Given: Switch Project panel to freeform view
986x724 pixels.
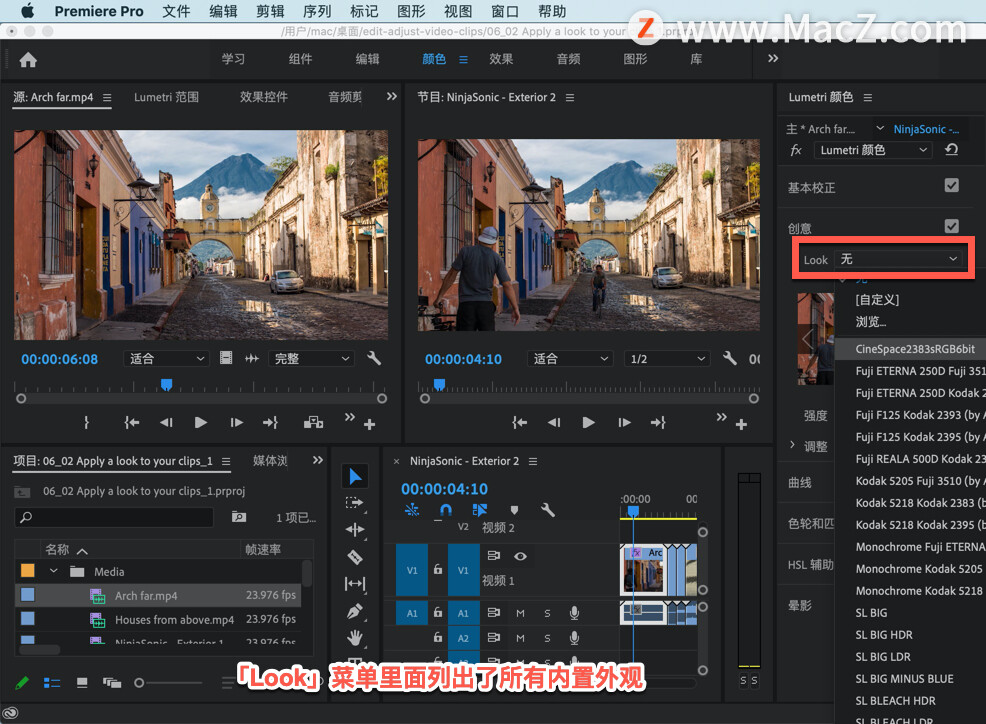Looking at the screenshot, I should tap(112, 682).
